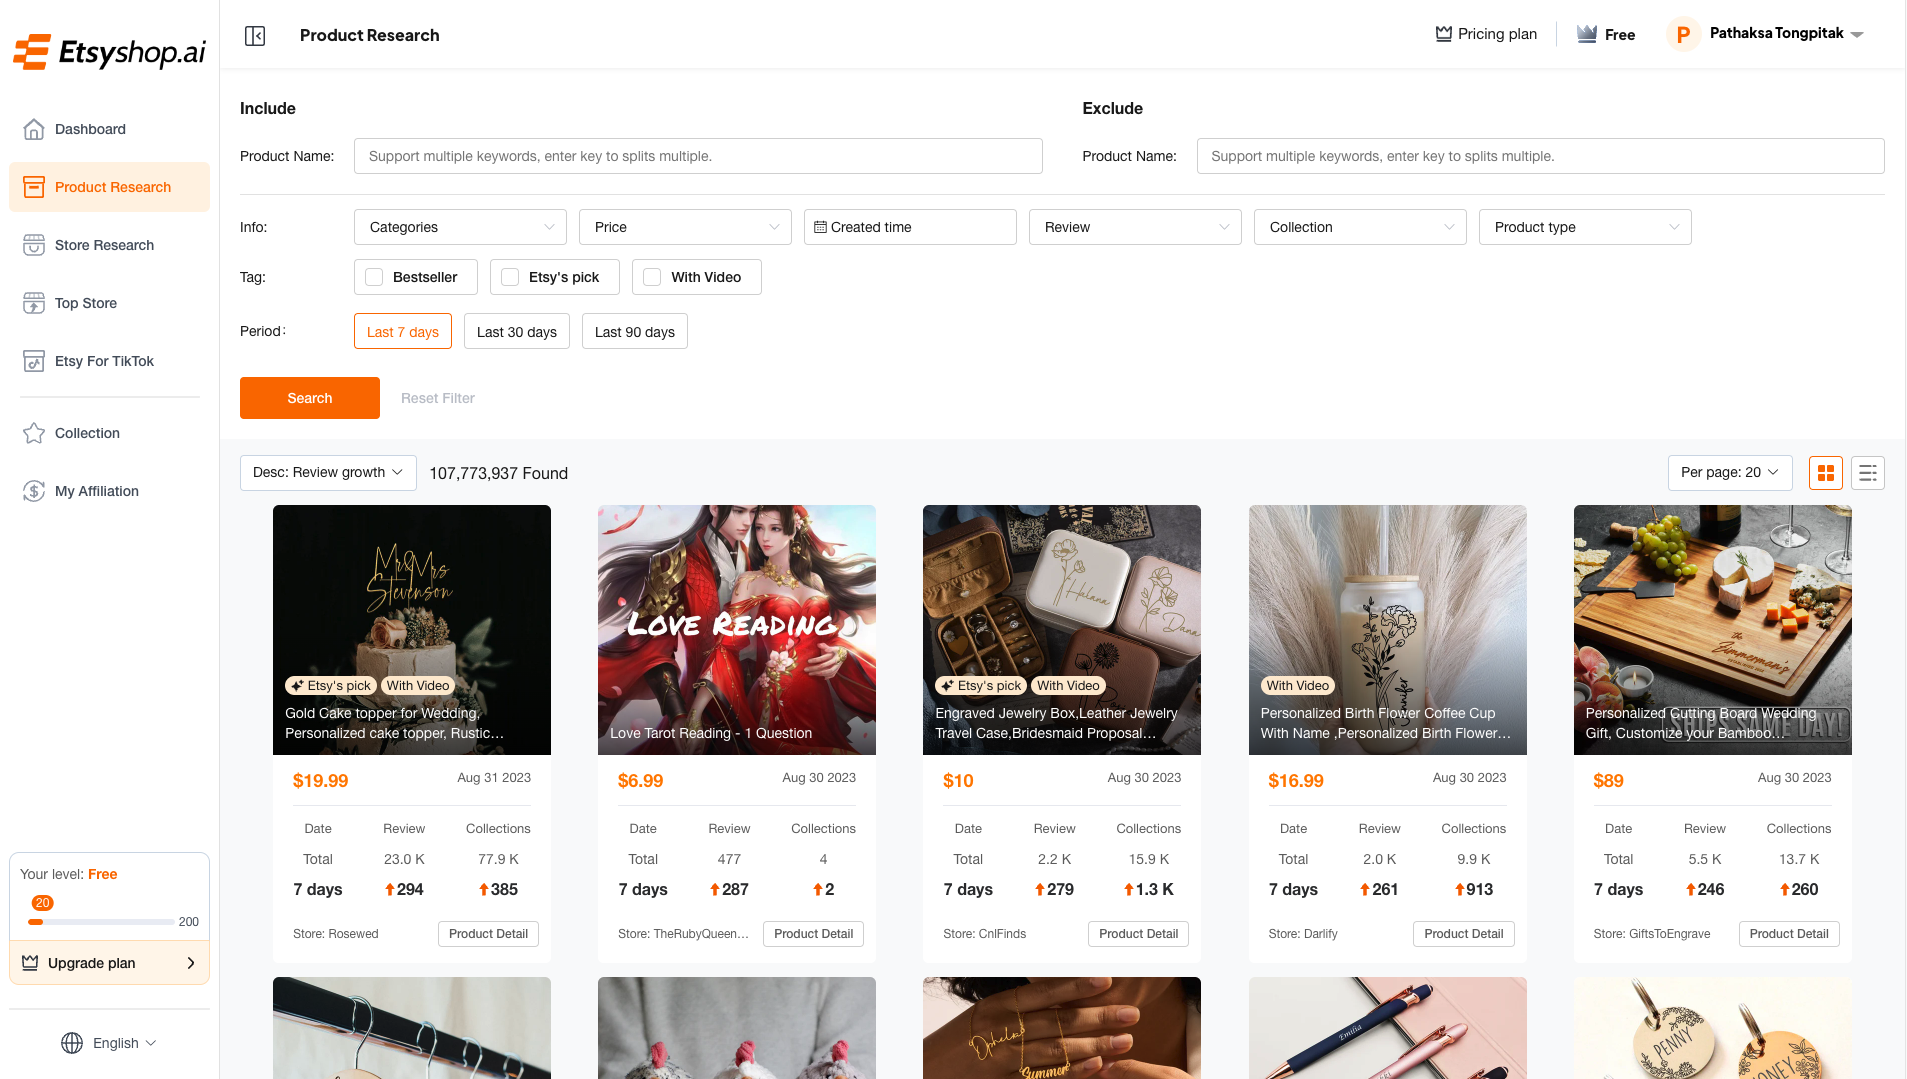Screen dimensions: 1907x1079
Task: Open the Per page selector
Action: pos(1729,472)
